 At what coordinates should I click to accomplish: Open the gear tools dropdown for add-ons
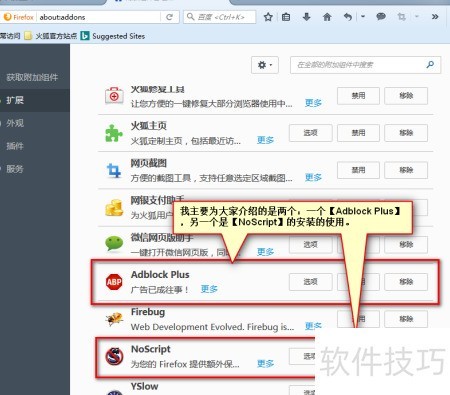tap(265, 65)
